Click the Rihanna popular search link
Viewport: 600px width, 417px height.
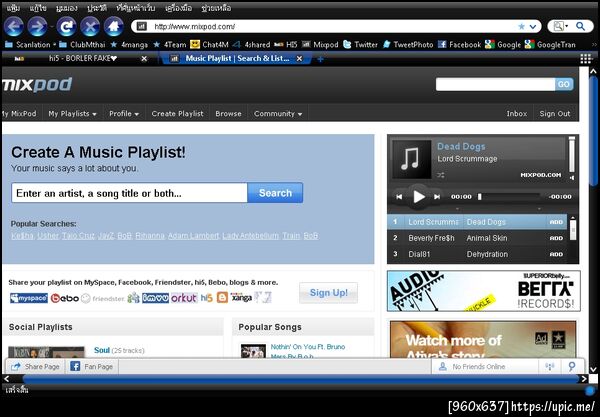[150, 236]
